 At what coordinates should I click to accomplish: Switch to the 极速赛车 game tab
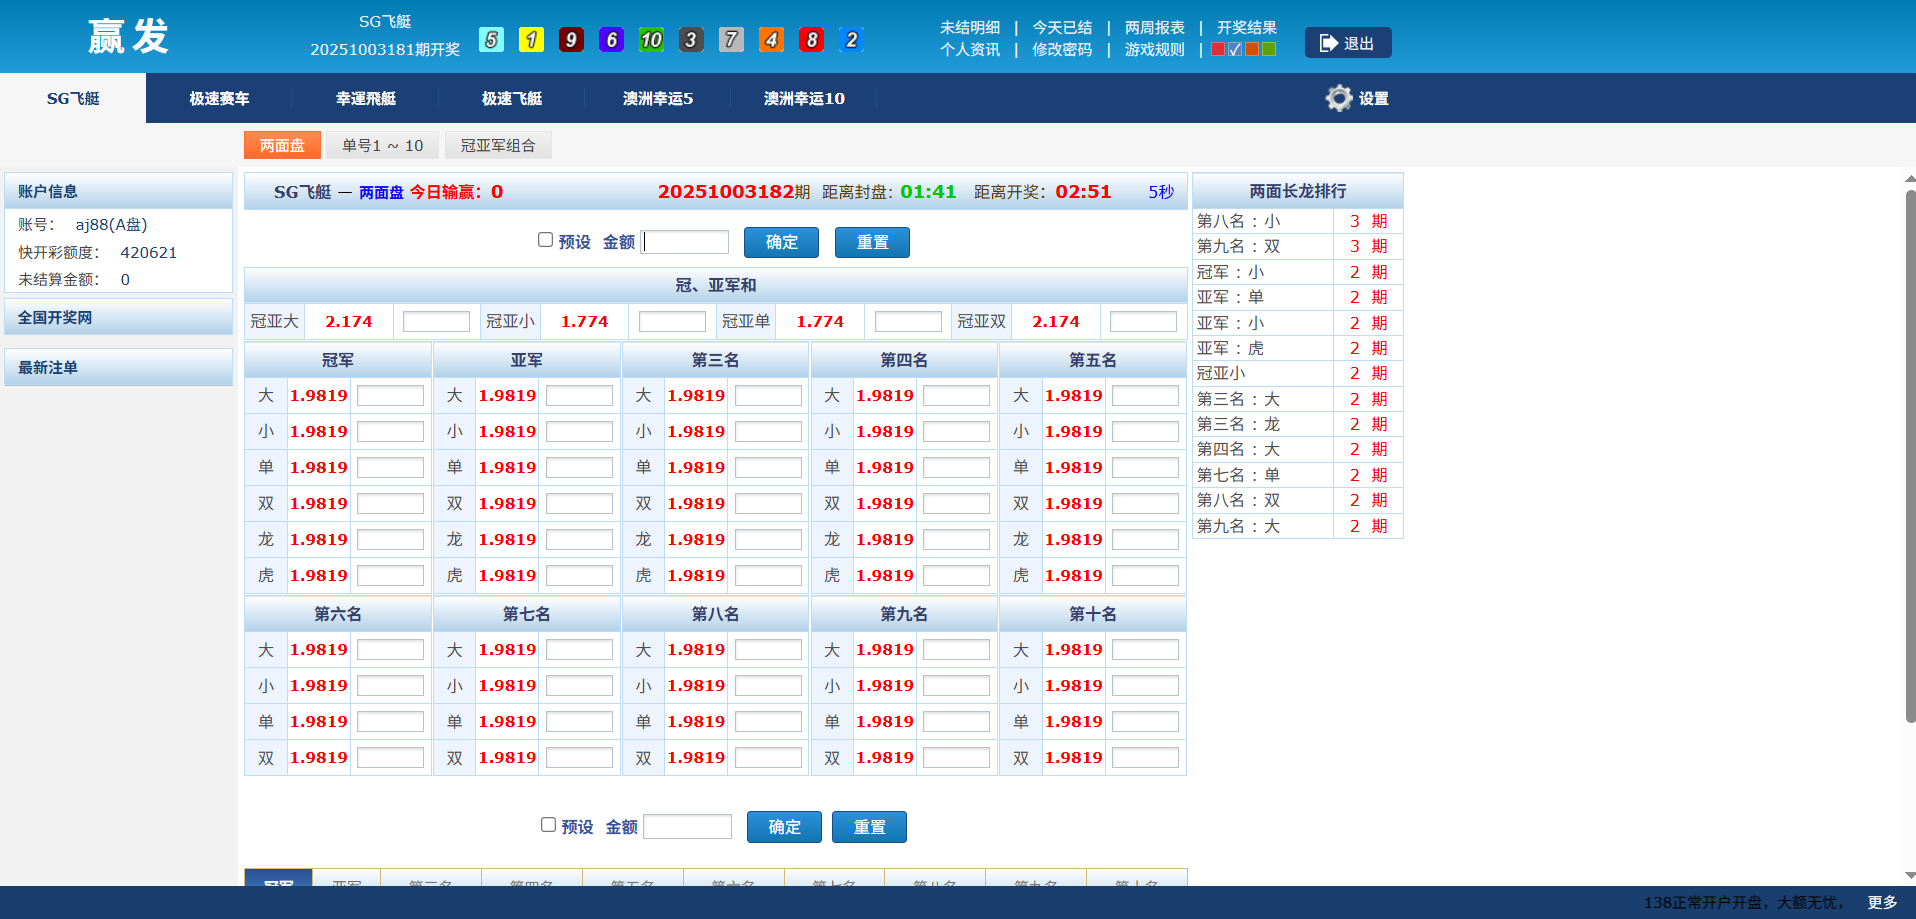pos(219,98)
